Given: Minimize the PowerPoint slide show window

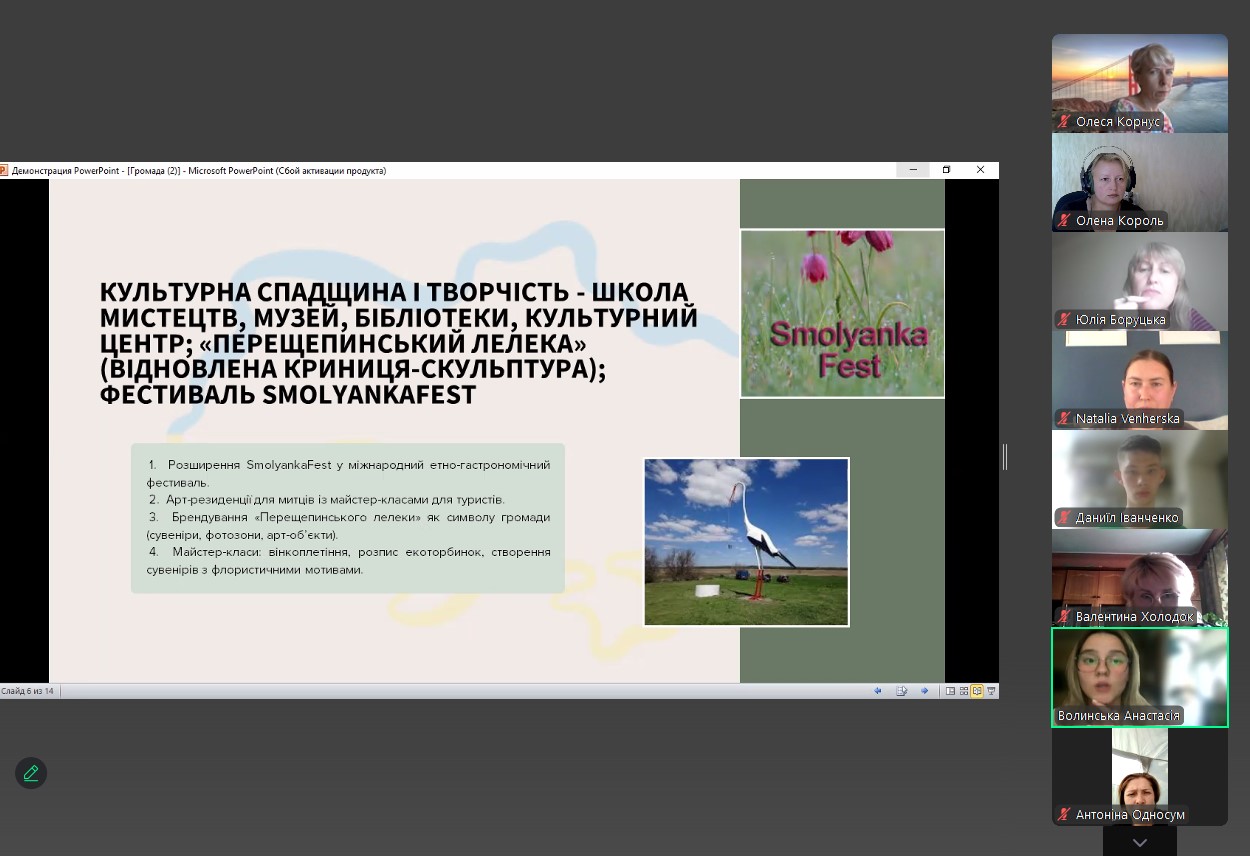Looking at the screenshot, I should (x=913, y=170).
